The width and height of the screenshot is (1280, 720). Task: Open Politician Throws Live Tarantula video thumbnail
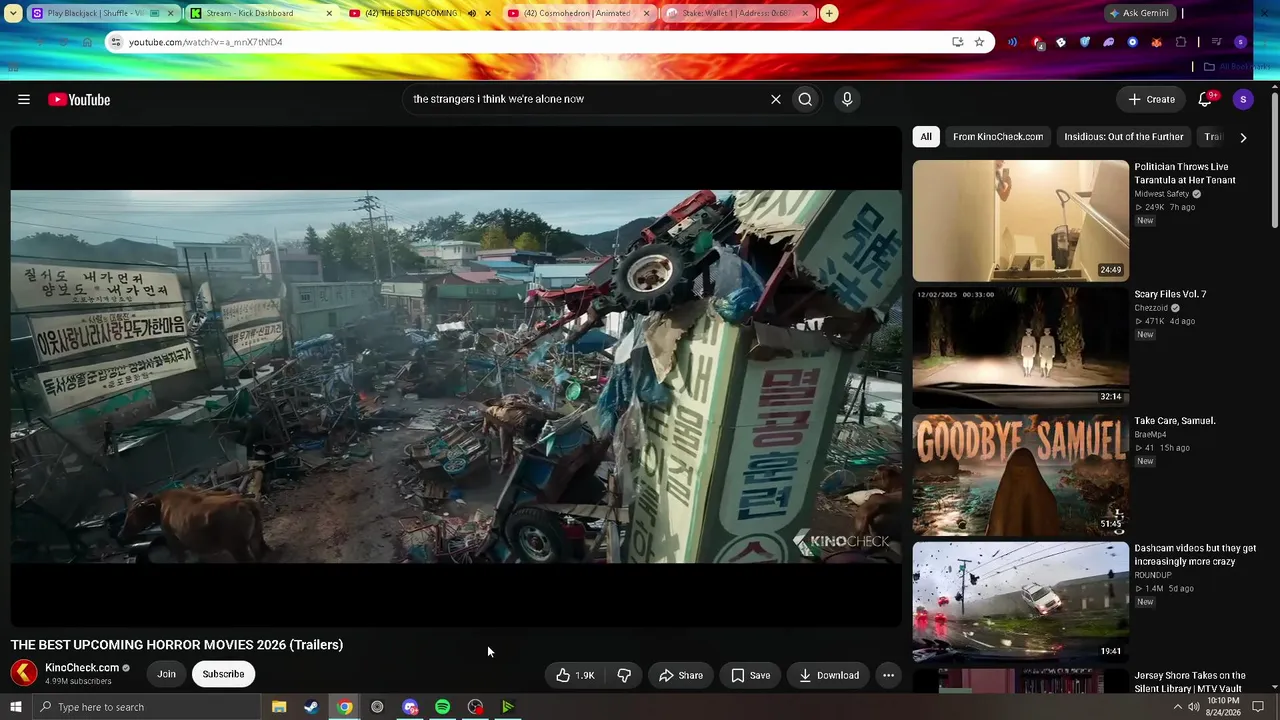1021,221
